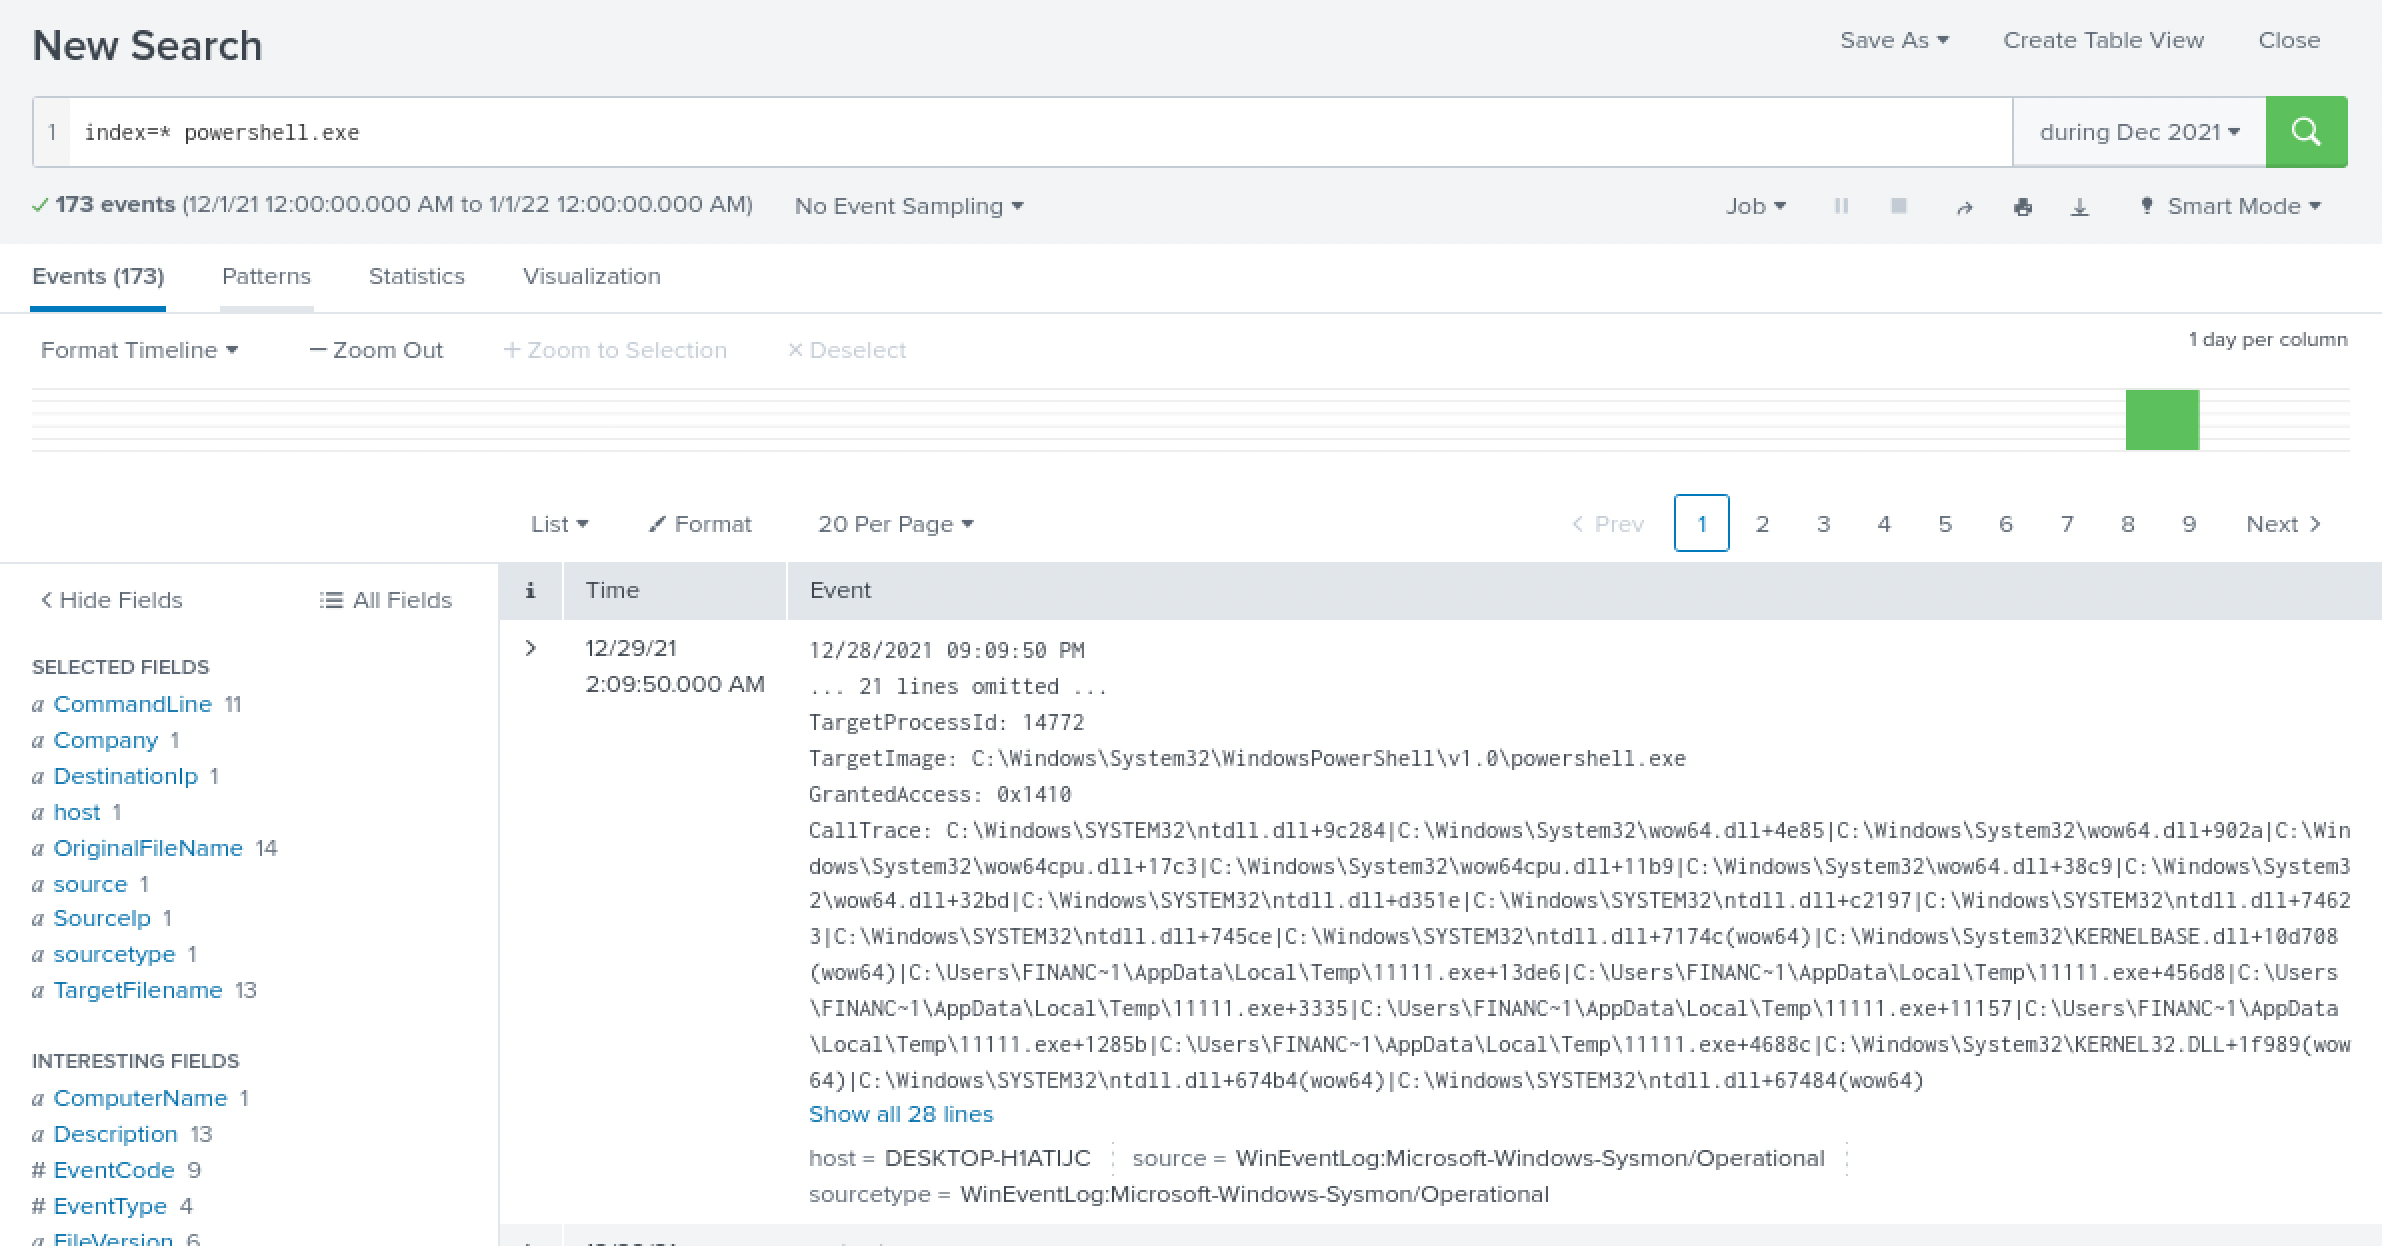Viewport: 2382px width, 1246px height.
Task: Click Show all 28 lines link
Action: click(x=901, y=1114)
